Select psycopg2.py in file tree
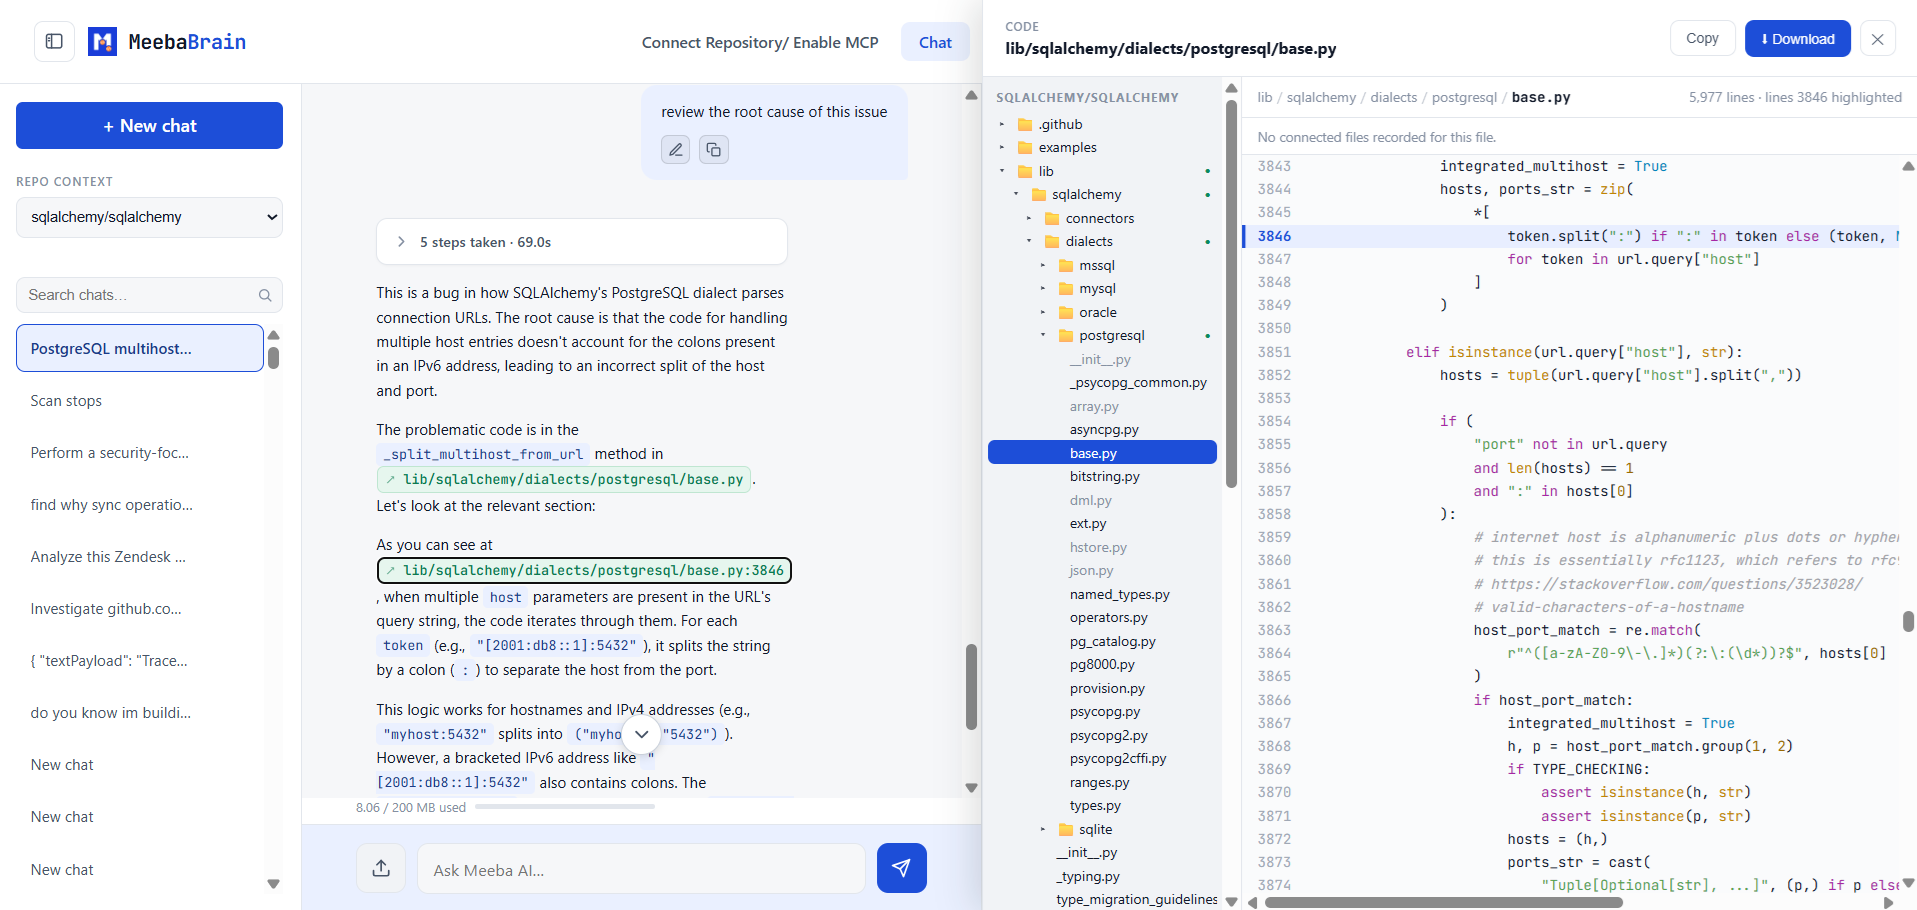Image resolution: width=1917 pixels, height=910 pixels. (1108, 735)
